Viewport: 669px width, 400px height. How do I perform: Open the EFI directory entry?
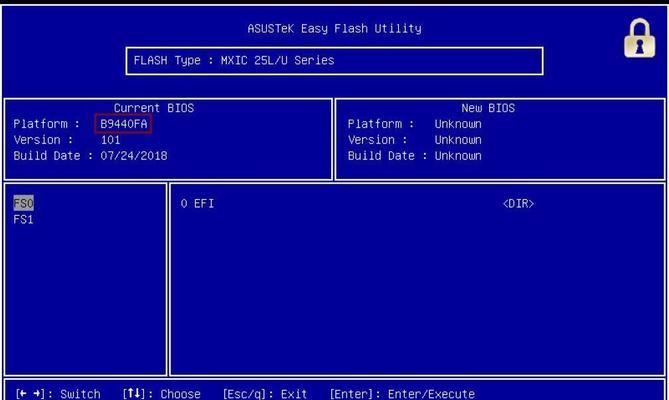coord(197,204)
